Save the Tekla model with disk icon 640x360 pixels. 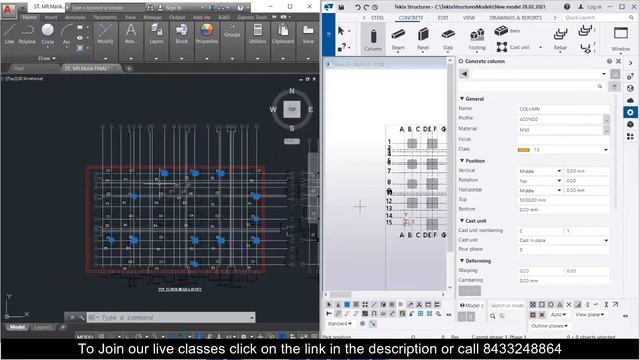(341, 7)
